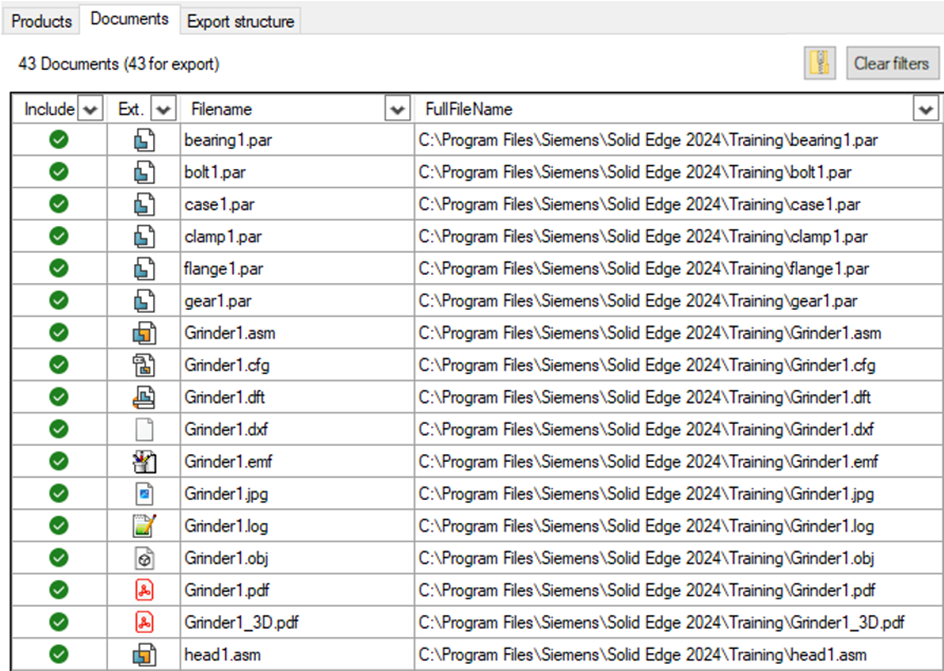Click the part icon for flange1.par
The image size is (944, 671).
click(x=144, y=269)
